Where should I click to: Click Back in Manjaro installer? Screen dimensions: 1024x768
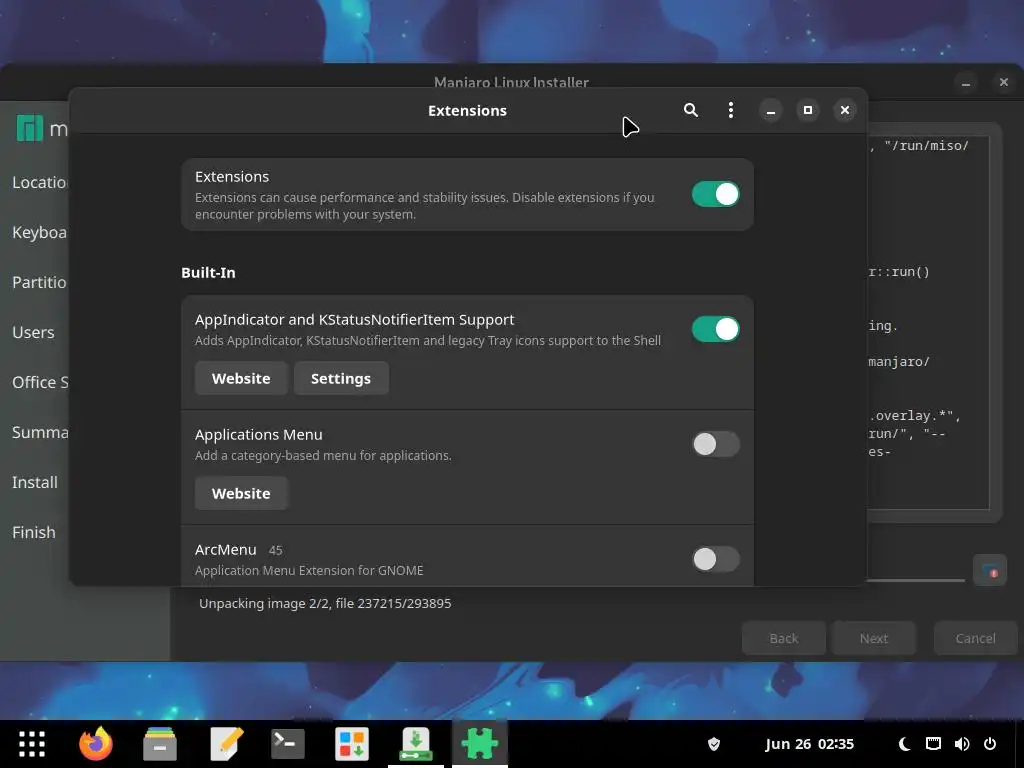pos(784,638)
